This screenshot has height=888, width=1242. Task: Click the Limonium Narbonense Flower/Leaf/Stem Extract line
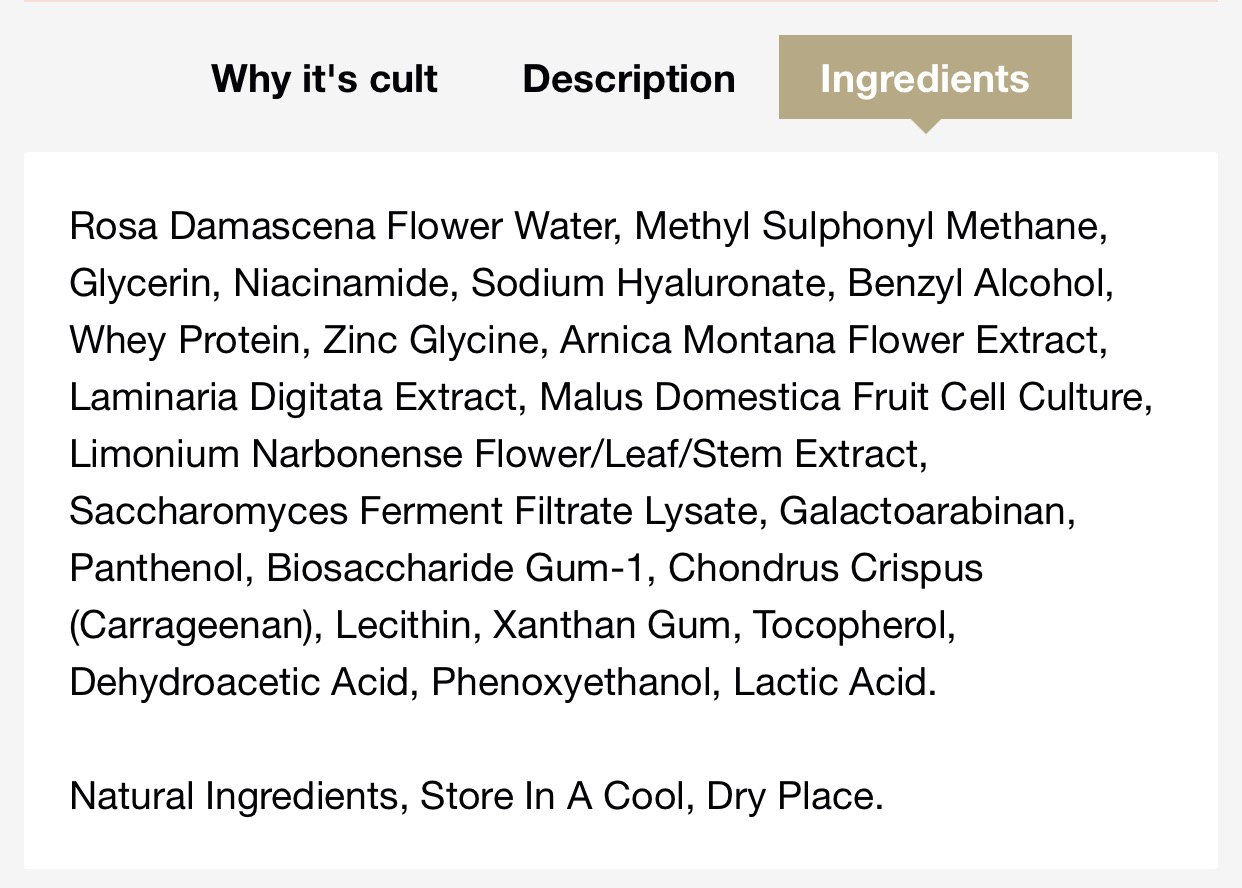(x=495, y=454)
